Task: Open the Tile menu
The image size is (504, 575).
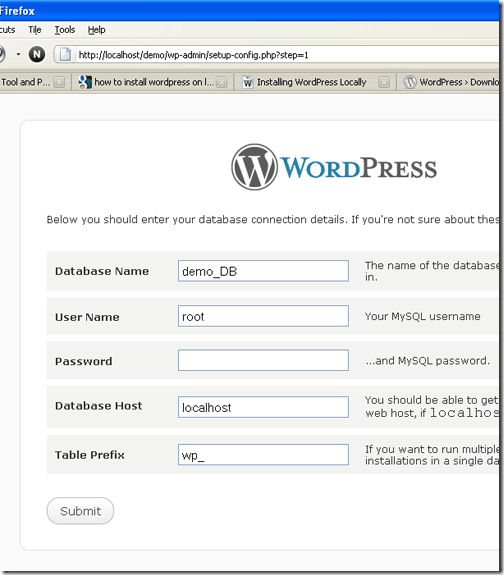Action: tap(35, 30)
